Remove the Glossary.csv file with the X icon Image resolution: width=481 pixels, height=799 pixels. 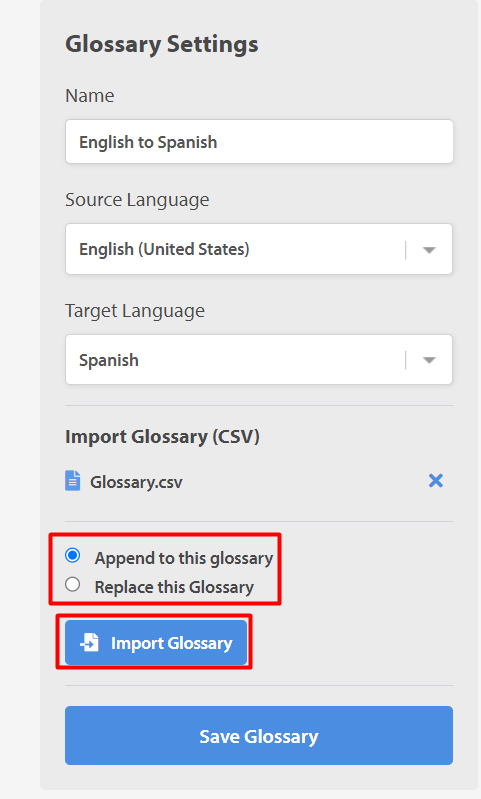(x=436, y=481)
